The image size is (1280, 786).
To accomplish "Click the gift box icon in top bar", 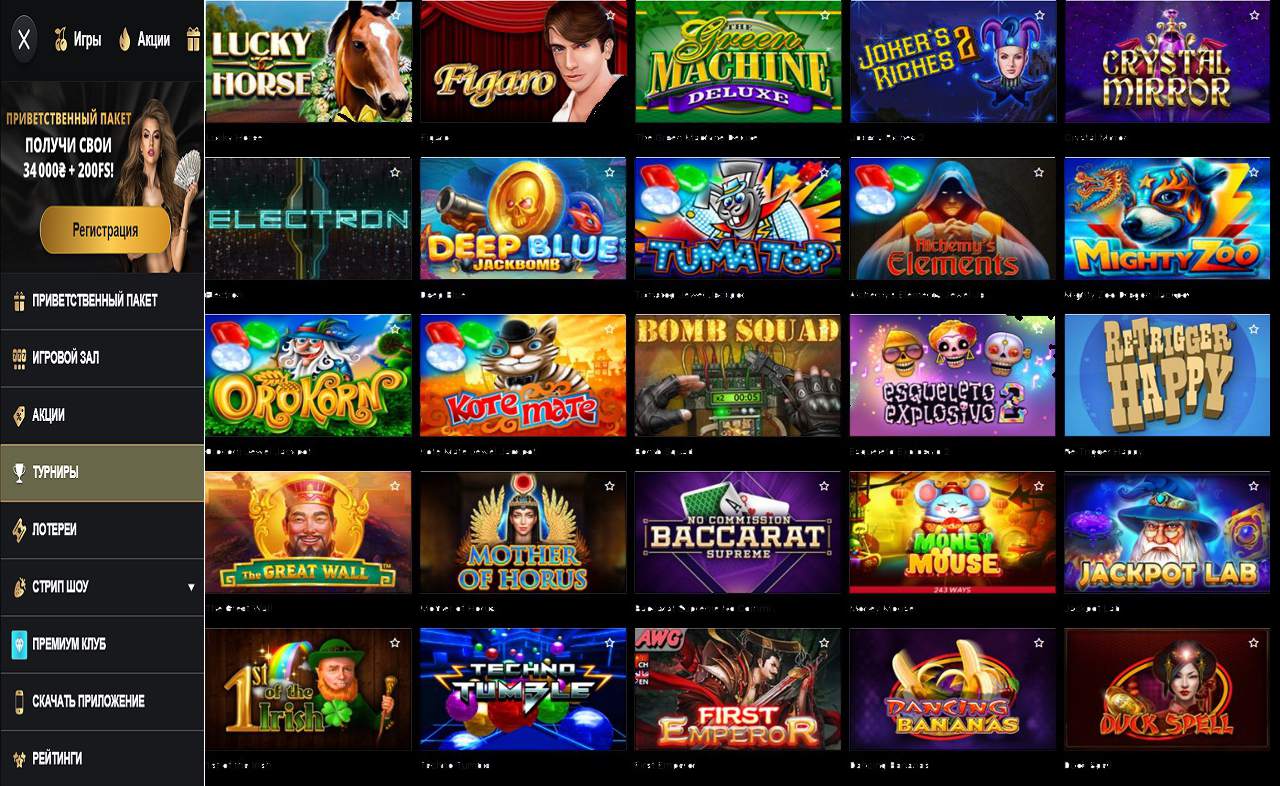I will tap(193, 40).
